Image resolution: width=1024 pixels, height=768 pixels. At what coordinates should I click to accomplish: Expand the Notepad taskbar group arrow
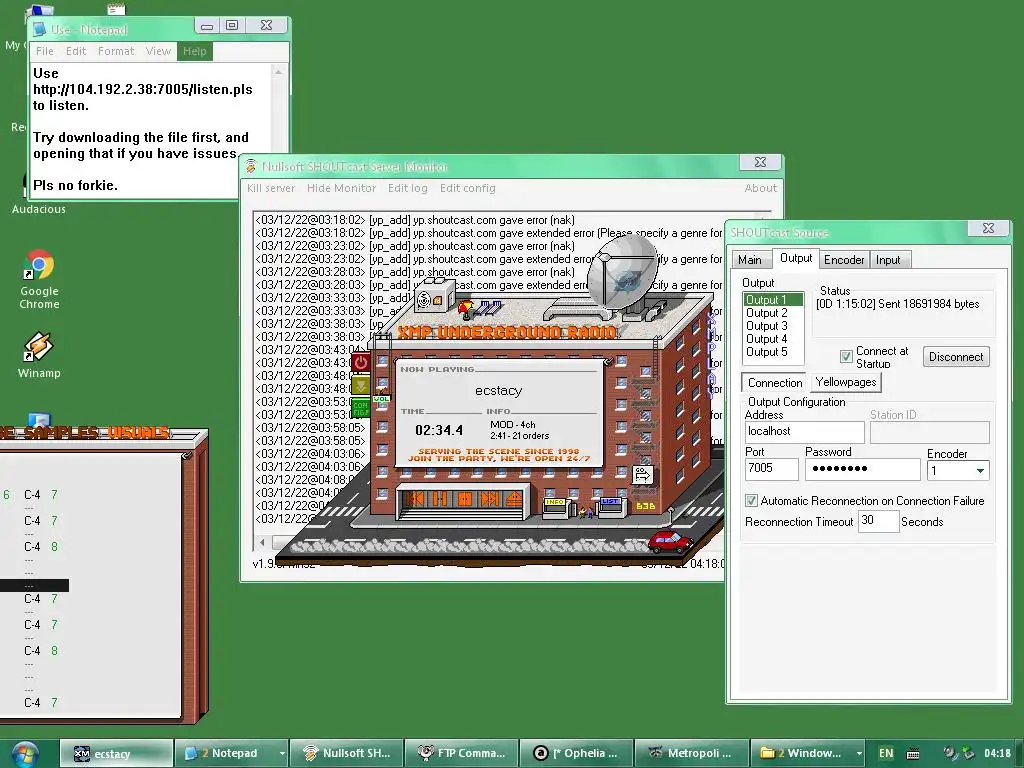point(282,753)
